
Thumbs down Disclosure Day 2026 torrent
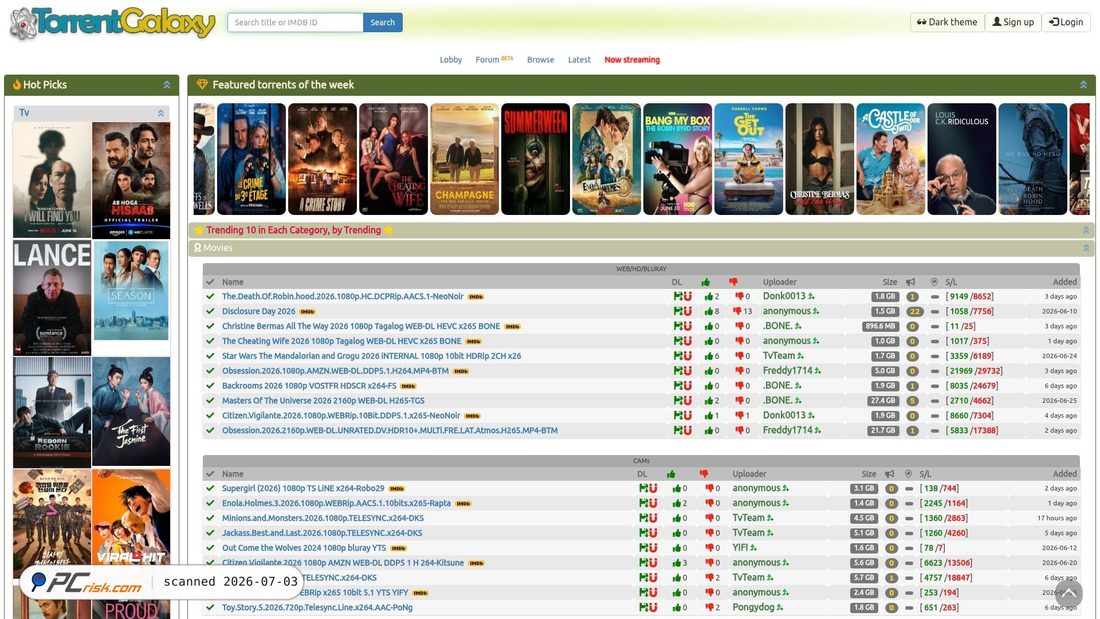(x=738, y=312)
